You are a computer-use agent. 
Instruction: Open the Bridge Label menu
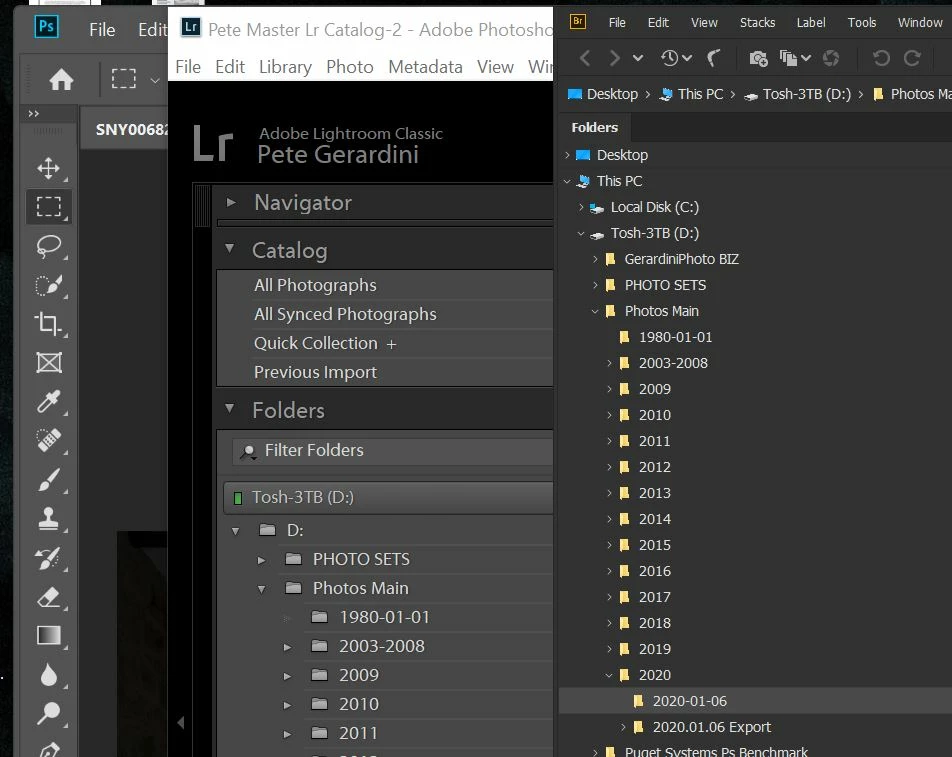tap(811, 22)
